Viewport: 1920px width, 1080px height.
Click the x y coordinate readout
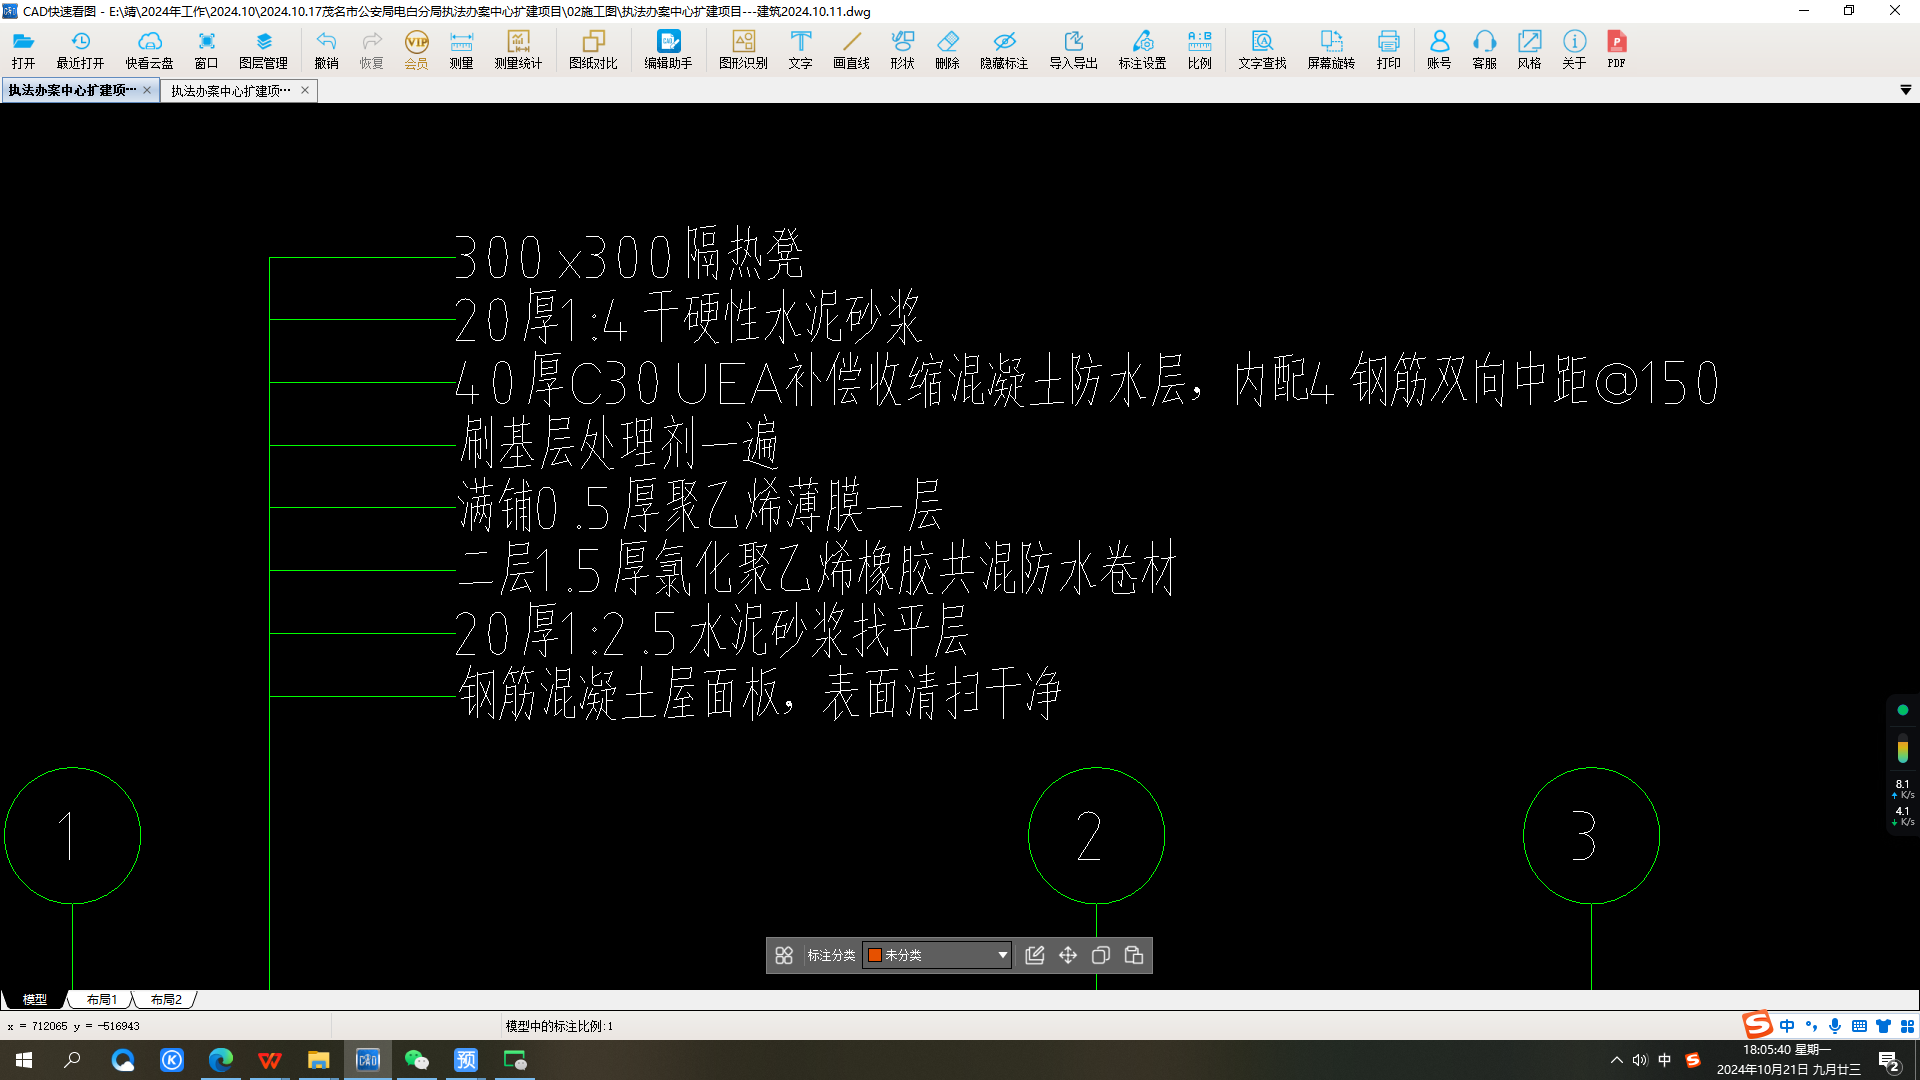point(74,1026)
